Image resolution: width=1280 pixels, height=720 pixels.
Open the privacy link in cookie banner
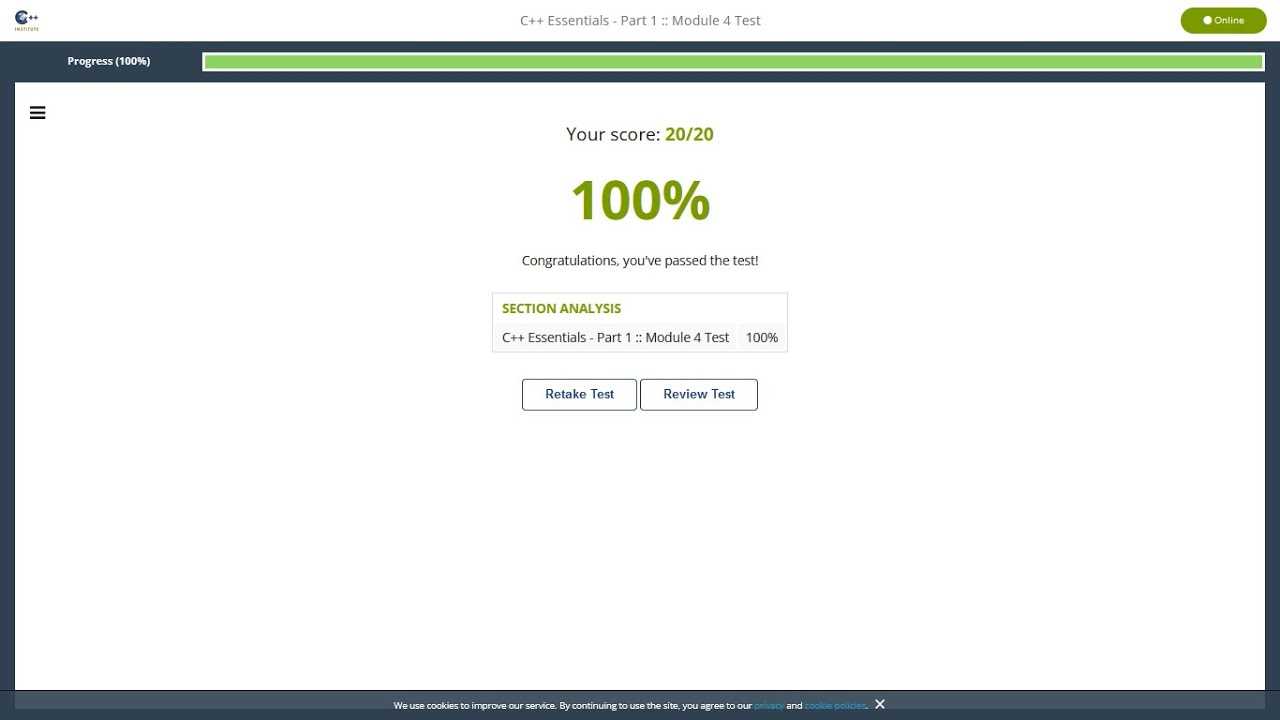[769, 706]
